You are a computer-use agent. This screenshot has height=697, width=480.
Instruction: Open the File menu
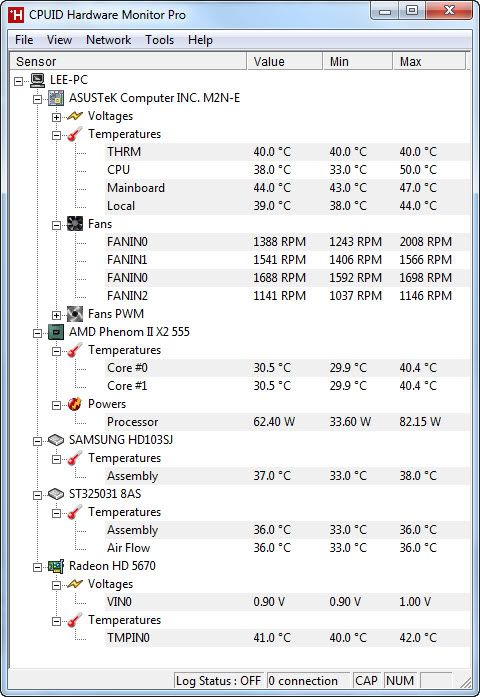(x=24, y=40)
